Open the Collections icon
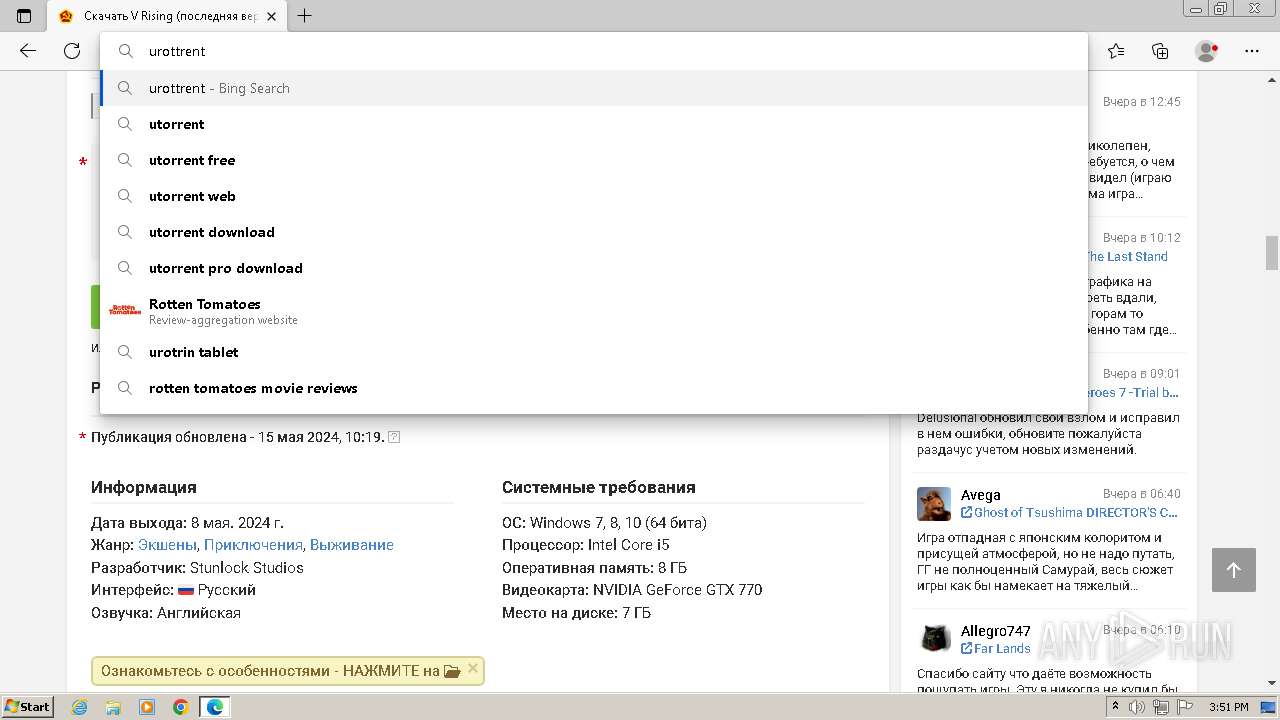 [1160, 51]
